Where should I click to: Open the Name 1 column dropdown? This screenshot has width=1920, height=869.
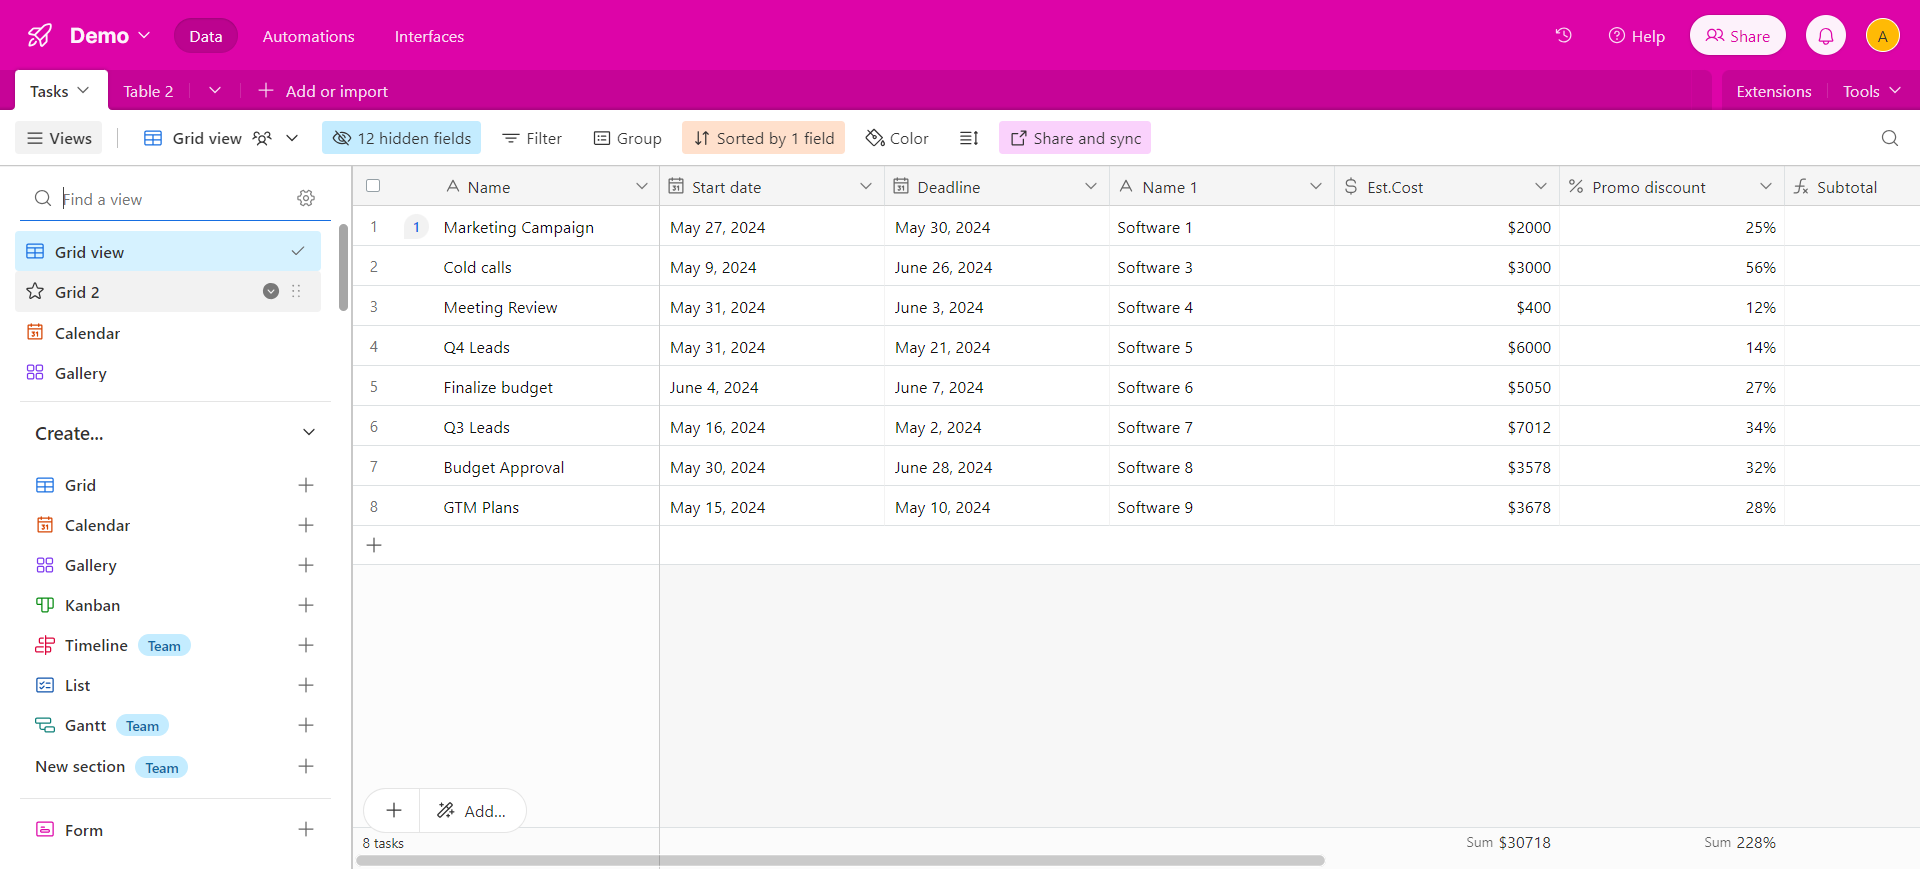coord(1316,187)
